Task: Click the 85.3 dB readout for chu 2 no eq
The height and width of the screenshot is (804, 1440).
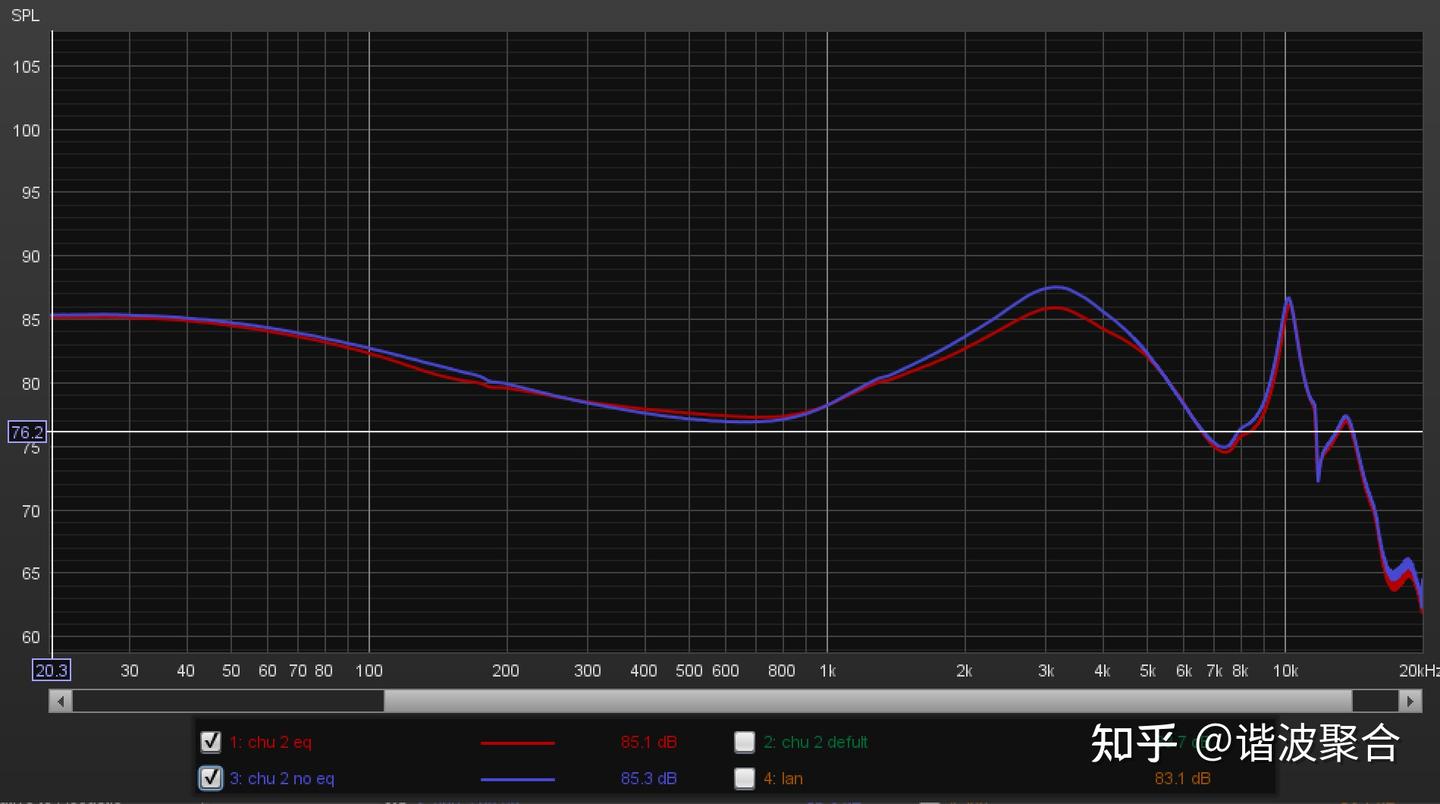Action: [648, 778]
